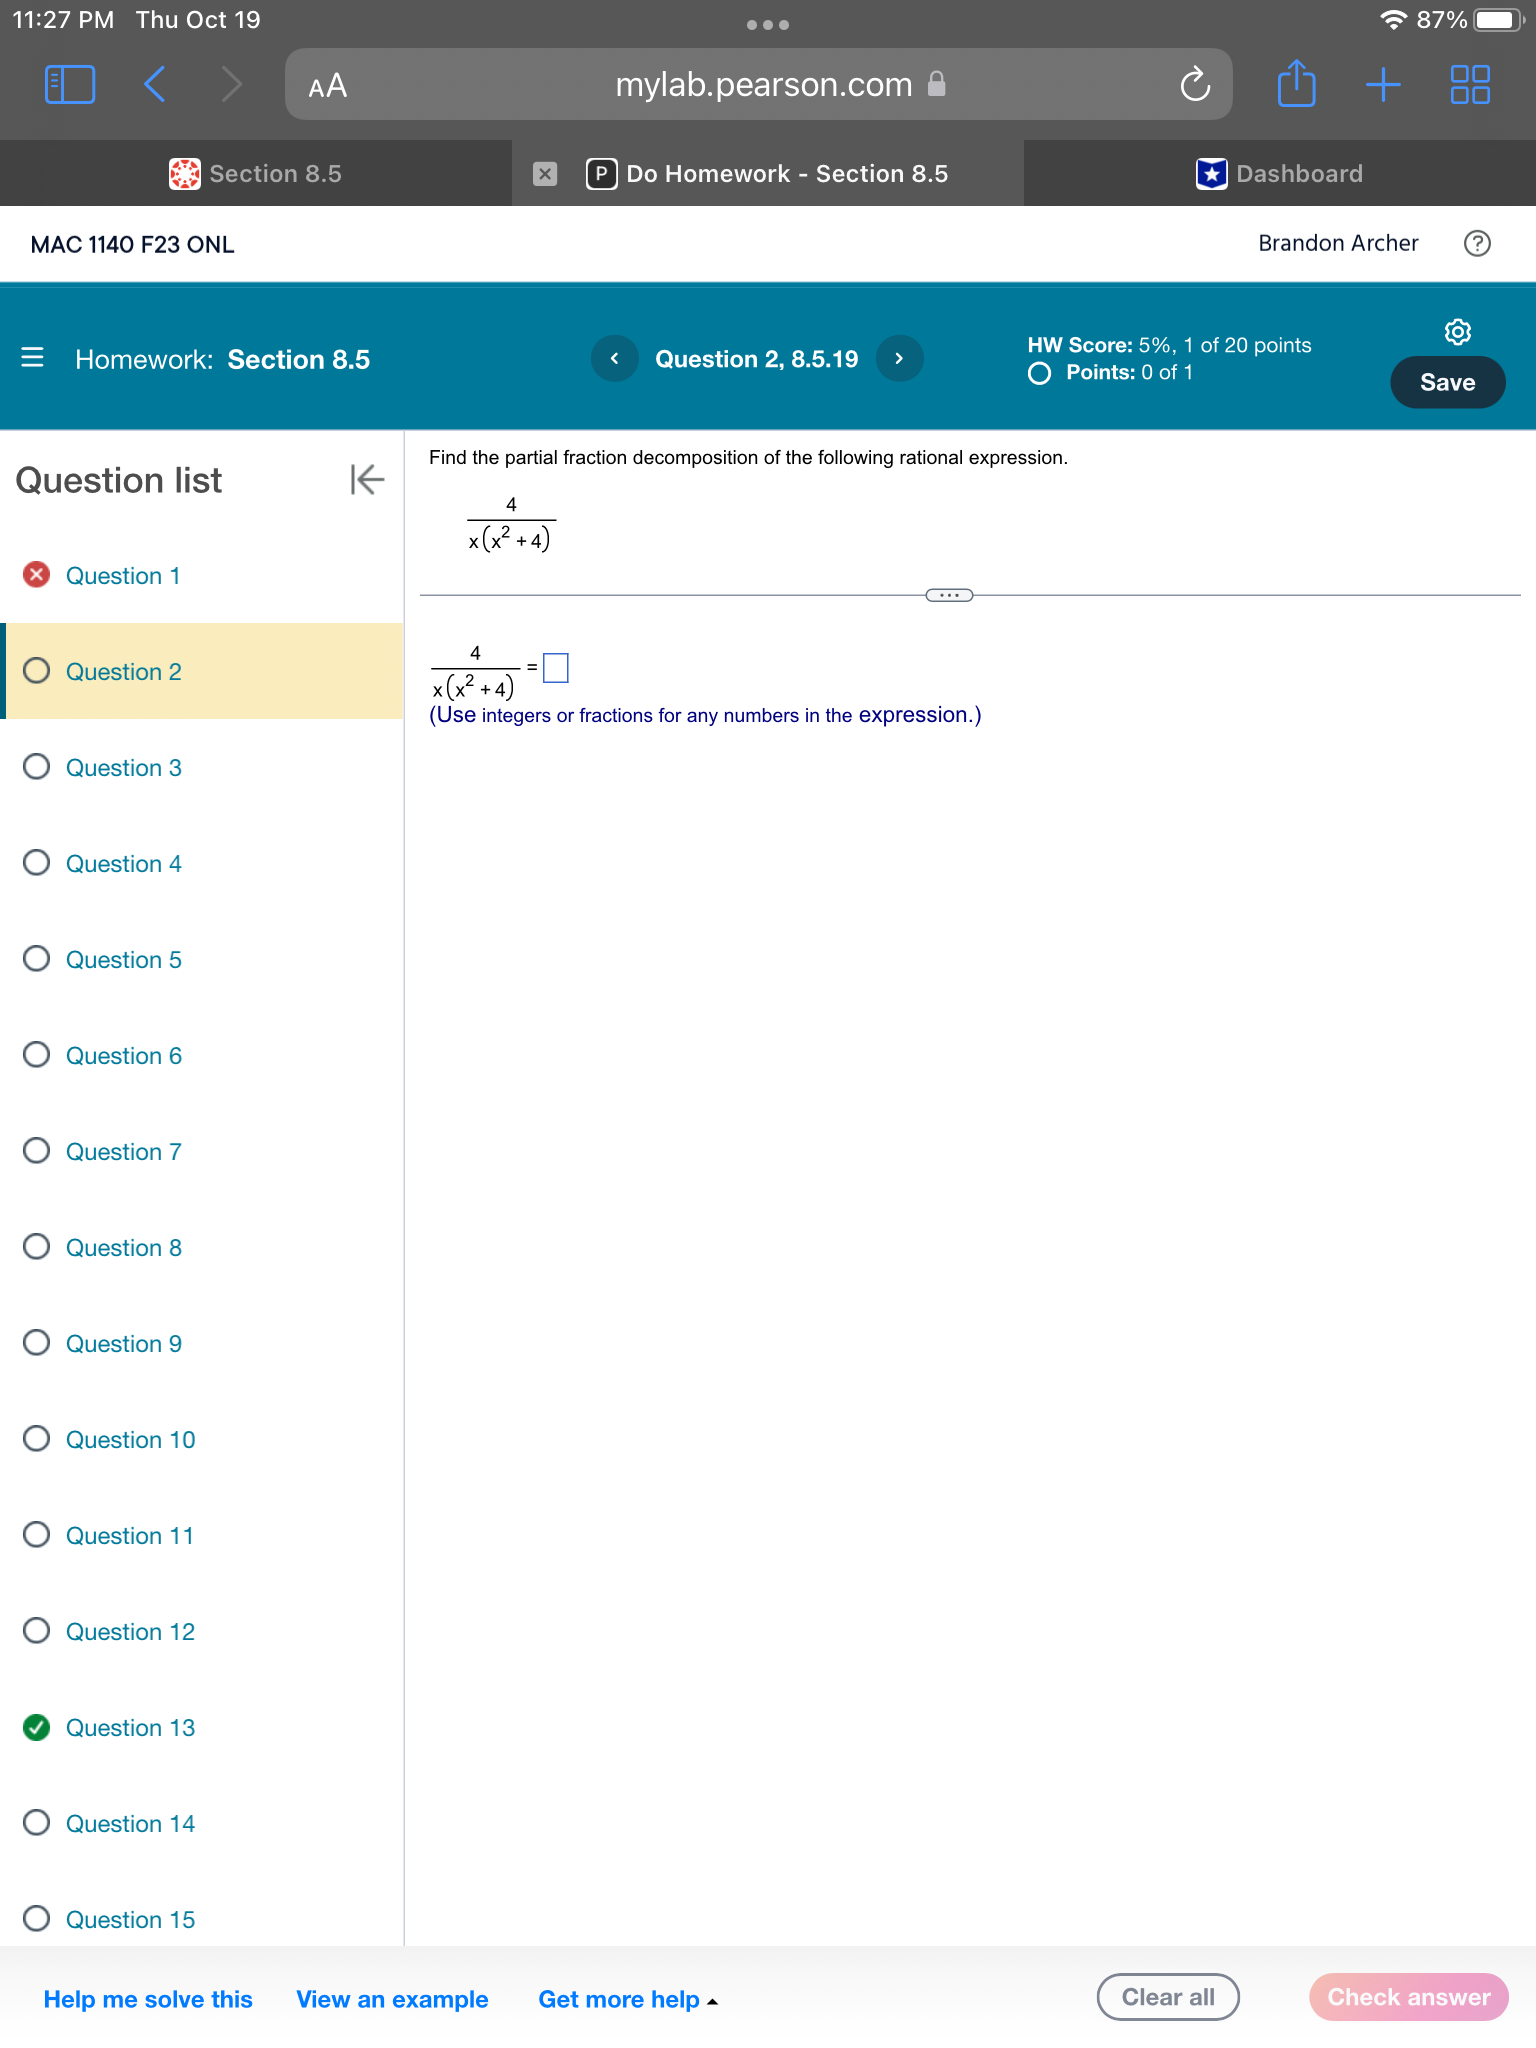Tap the battery status icon
The image size is (1536, 2048).
tap(1499, 20)
